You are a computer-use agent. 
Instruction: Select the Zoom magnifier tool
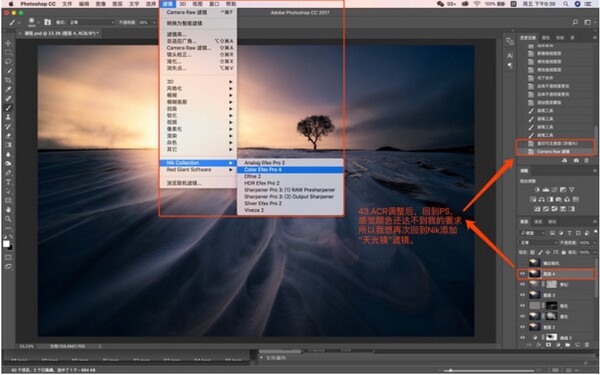[x=8, y=219]
